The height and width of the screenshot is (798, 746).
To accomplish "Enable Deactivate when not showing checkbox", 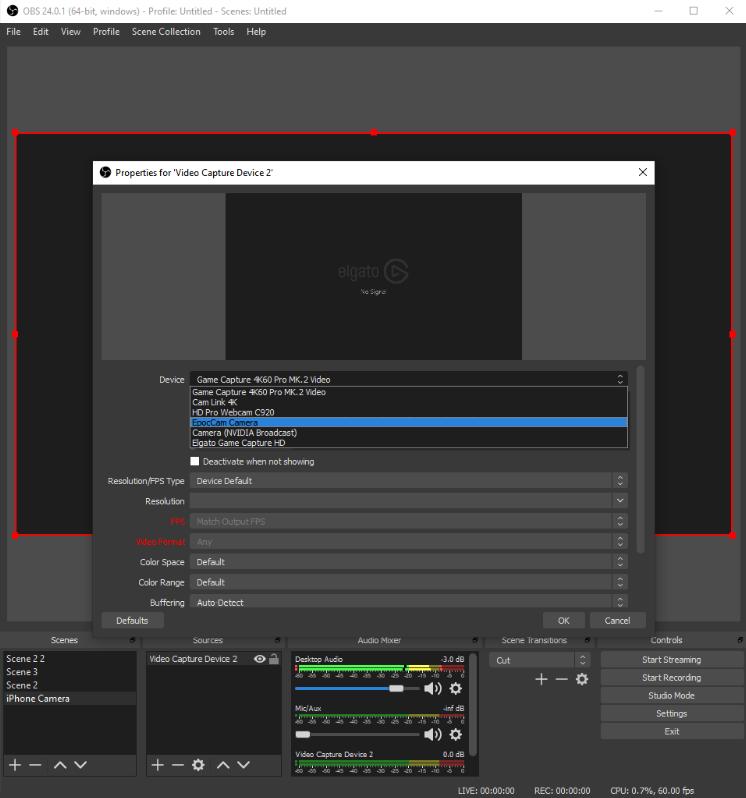I will [194, 461].
